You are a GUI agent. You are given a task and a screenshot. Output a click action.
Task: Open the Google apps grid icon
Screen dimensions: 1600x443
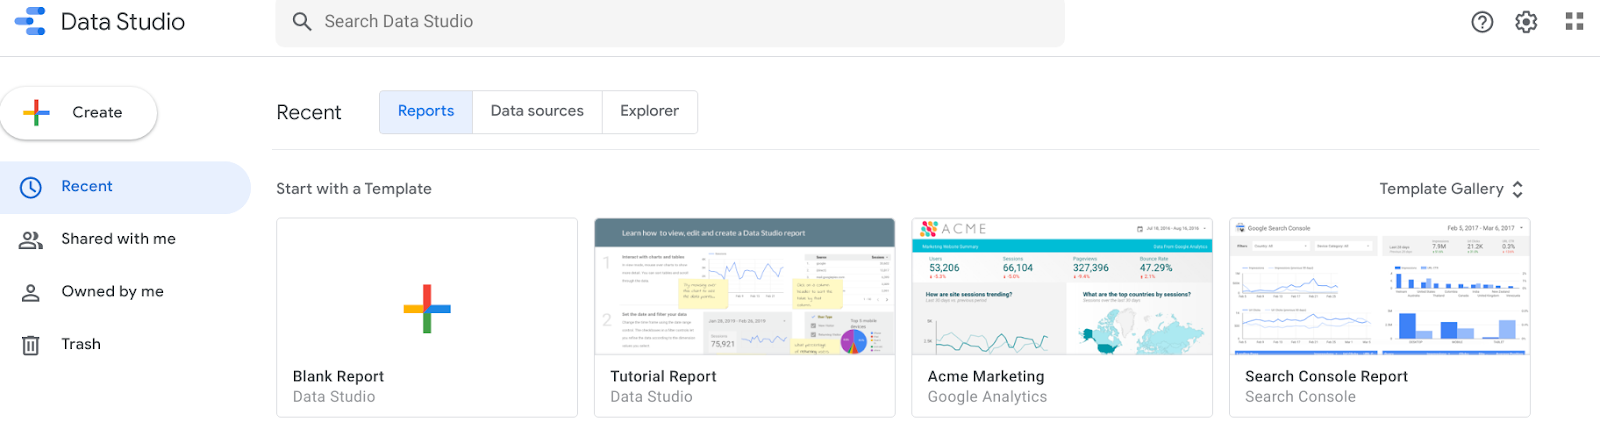[x=1574, y=21]
